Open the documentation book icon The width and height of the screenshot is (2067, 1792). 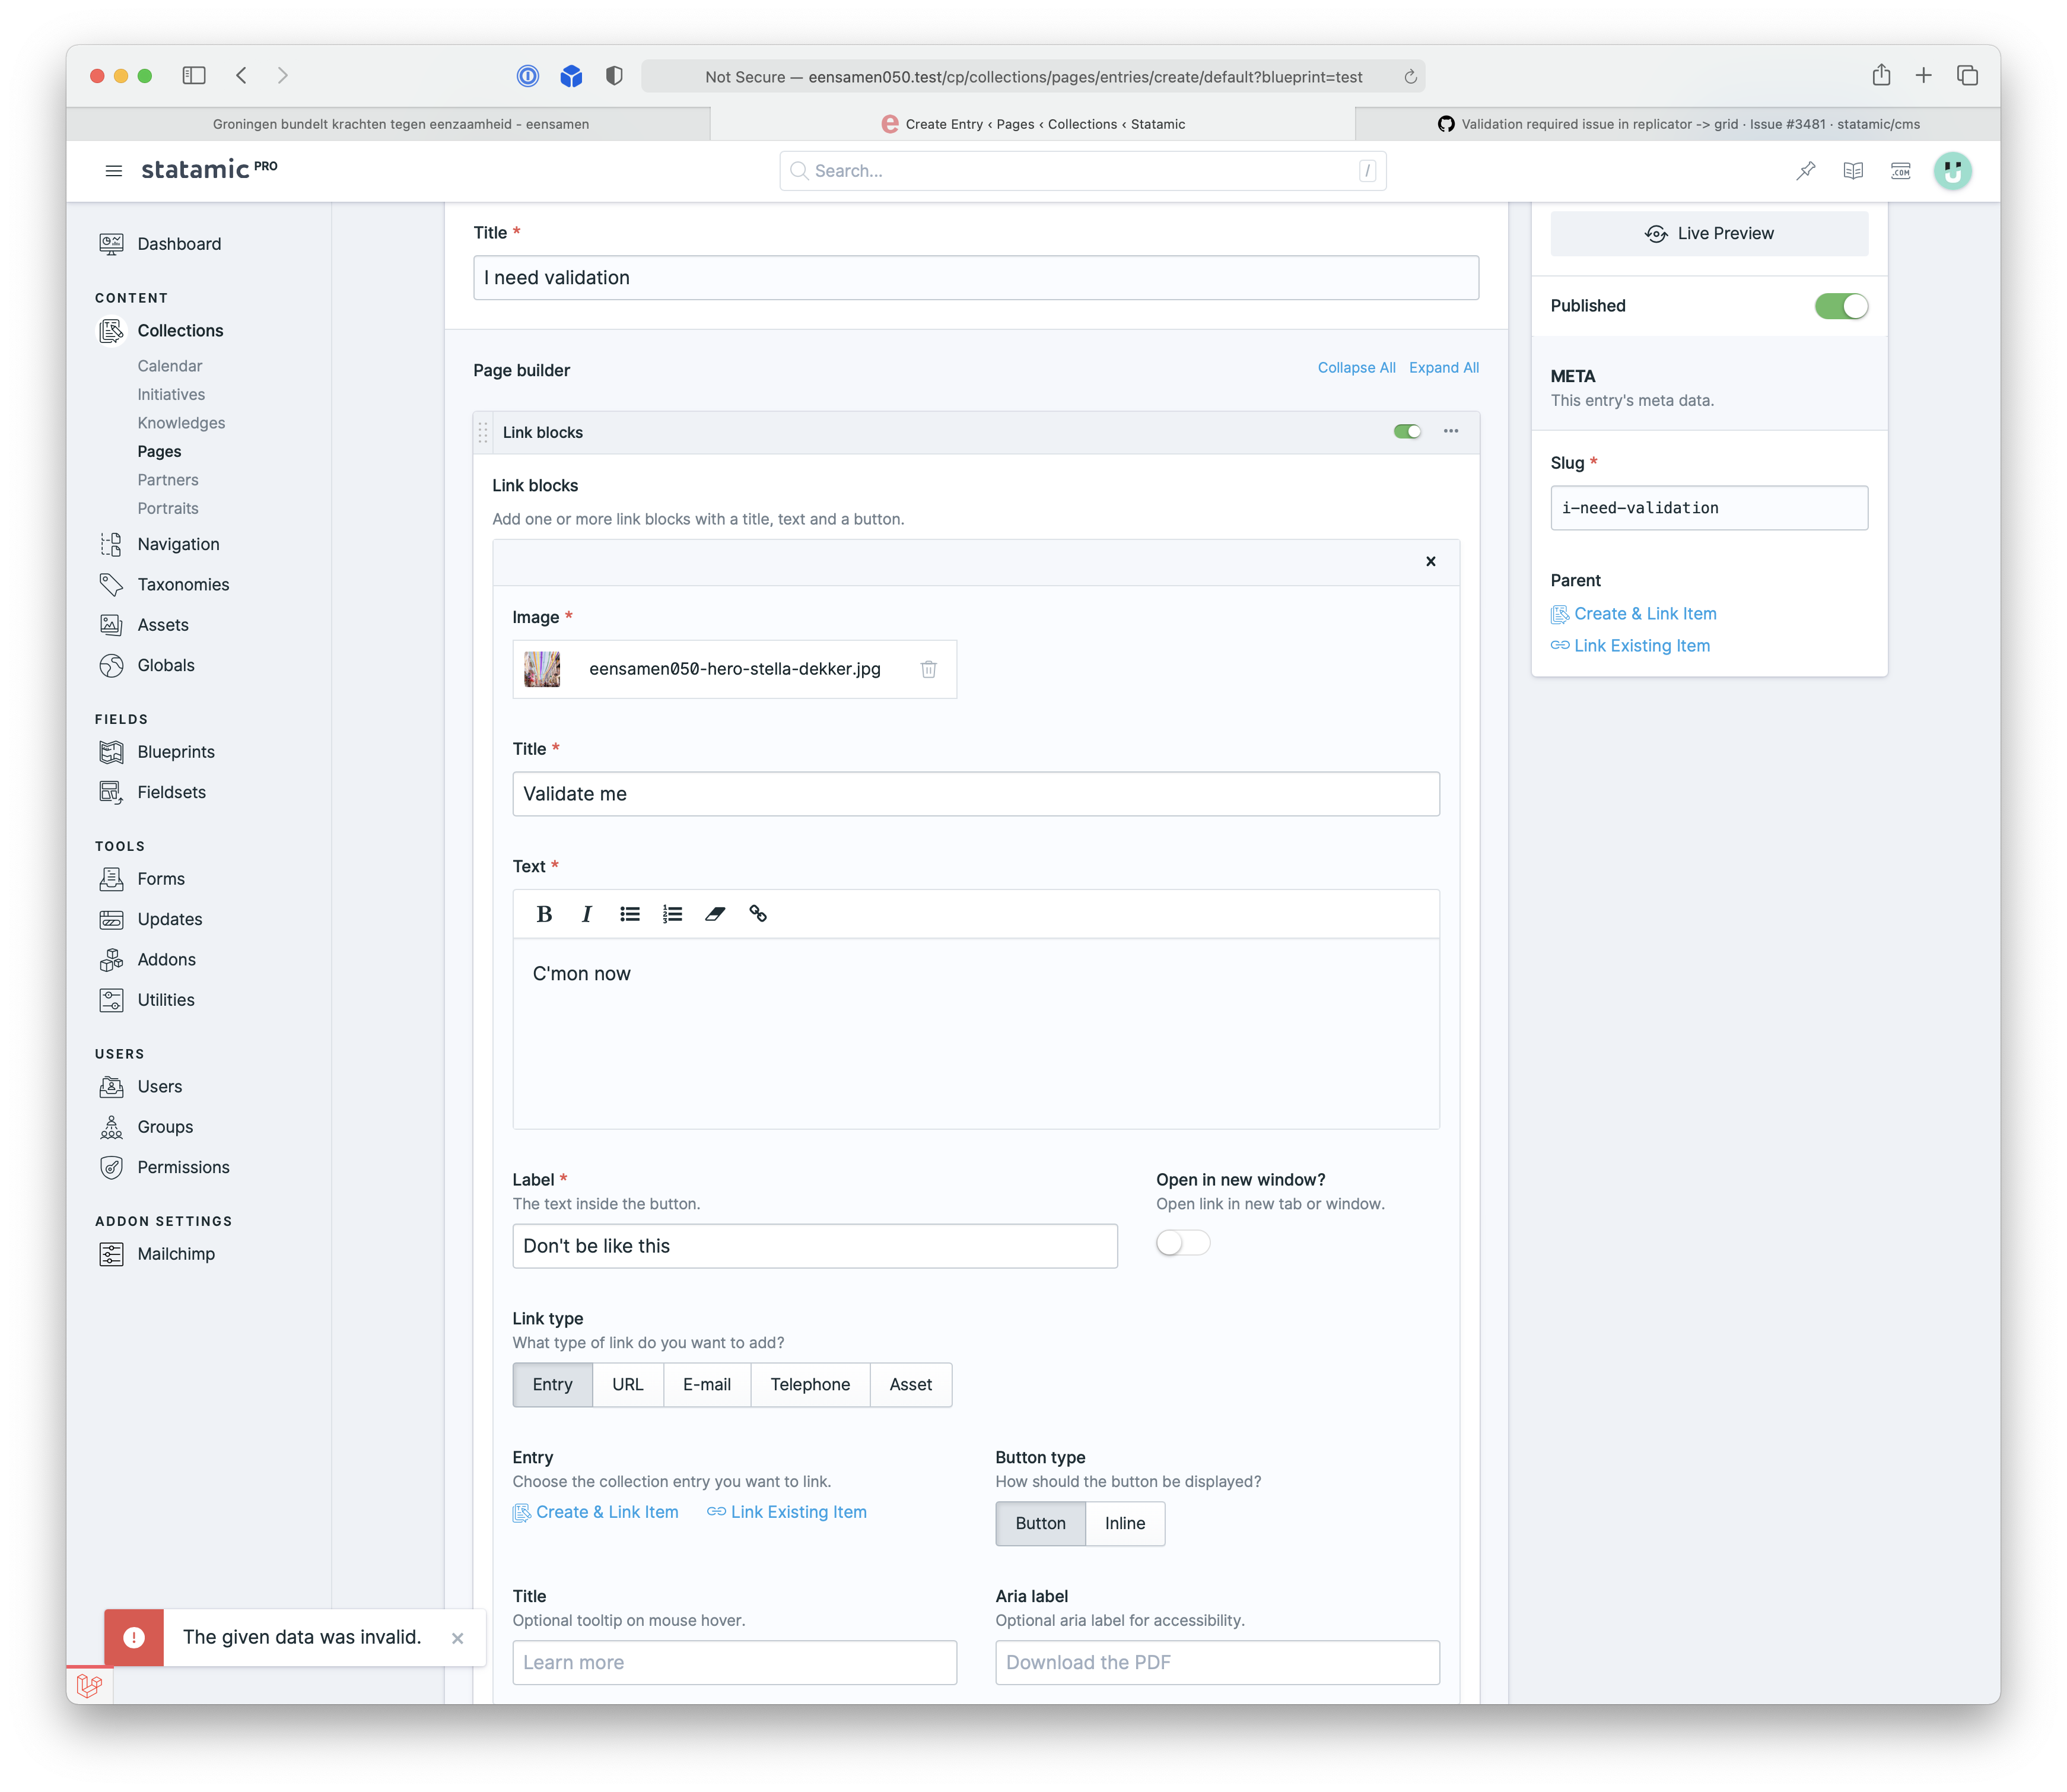pos(1852,171)
